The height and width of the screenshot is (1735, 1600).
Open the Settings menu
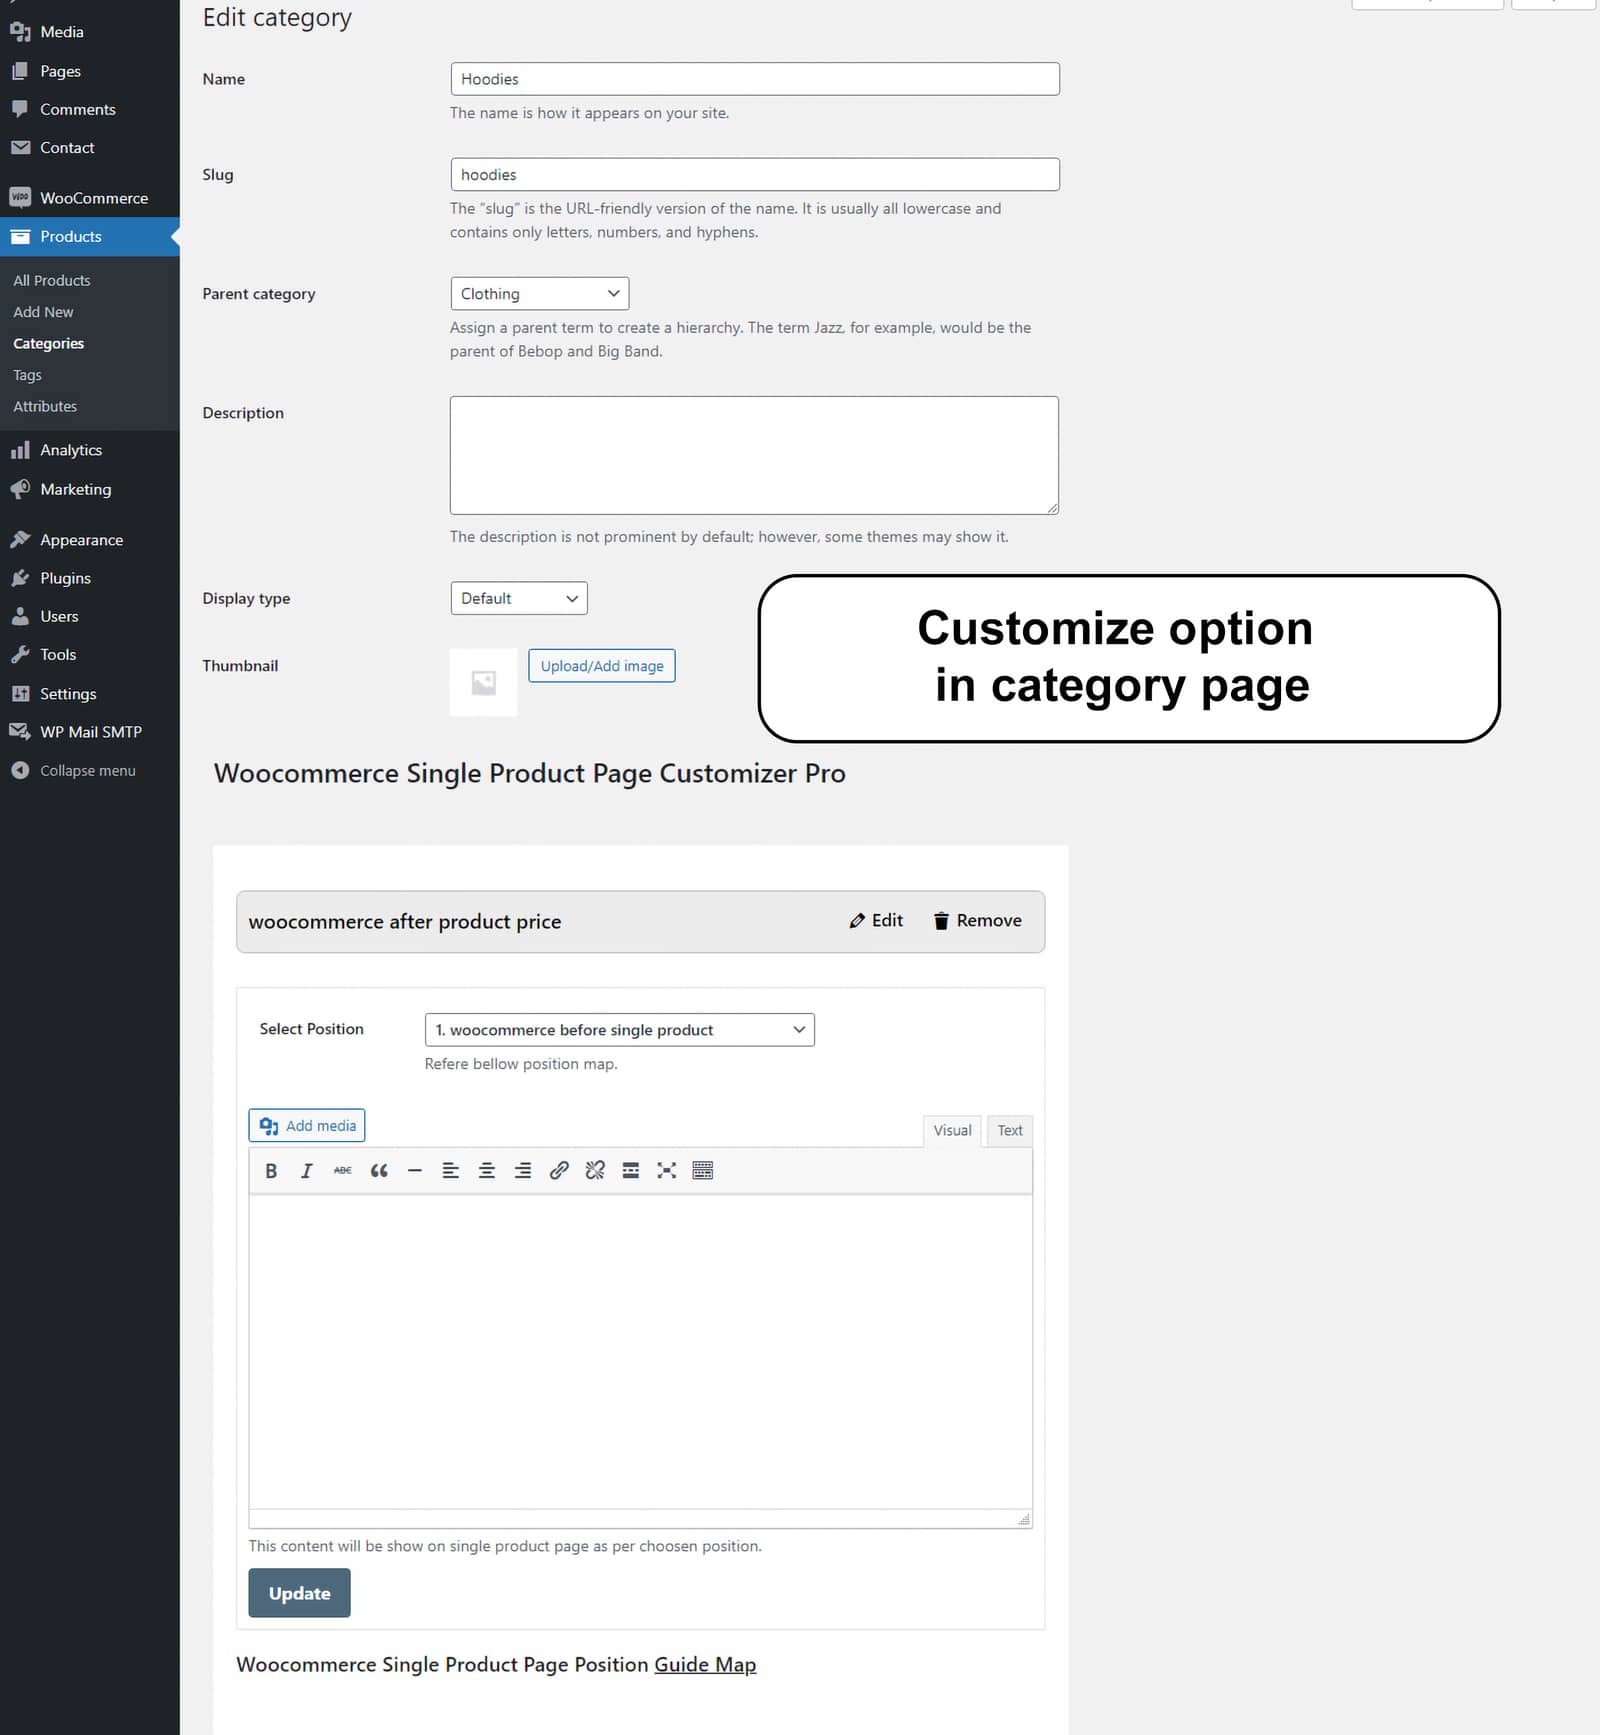tap(90, 693)
